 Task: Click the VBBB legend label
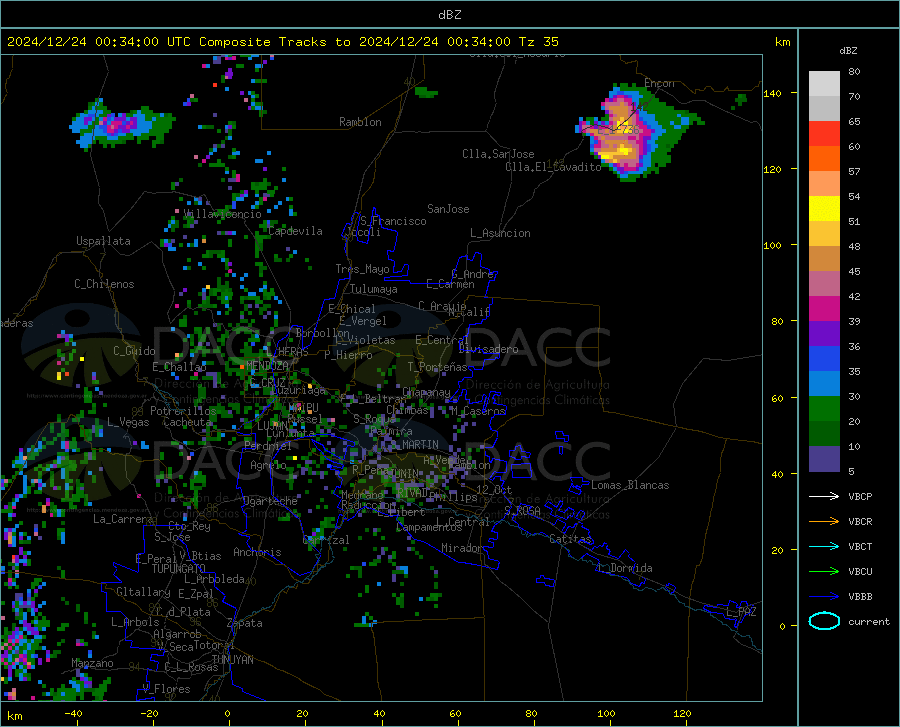click(860, 597)
